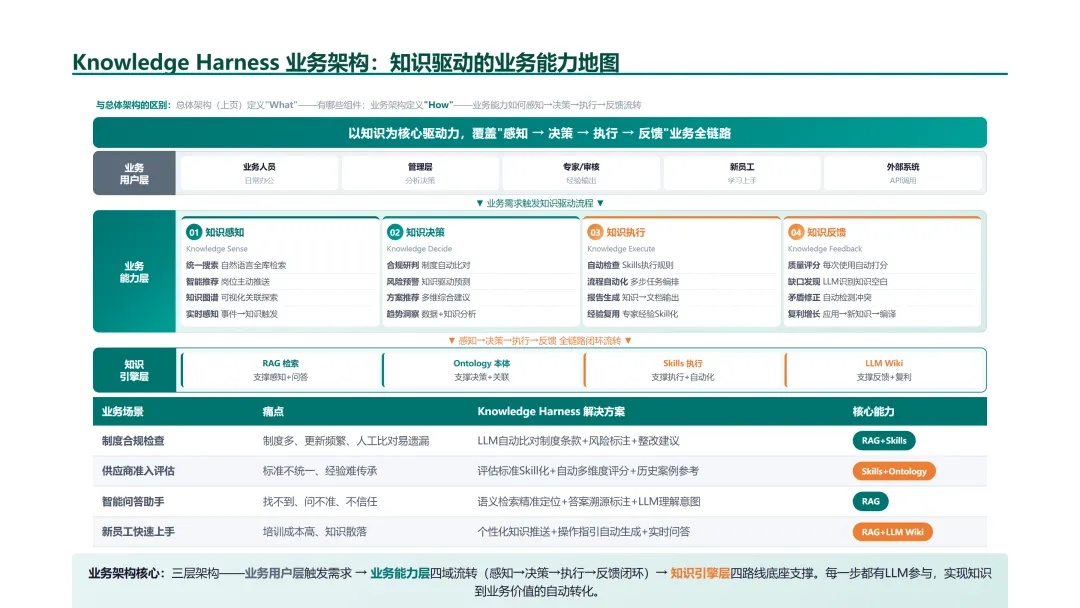Select the Skills 执行 engine card
Screen dimensions: 1080x608
tap(683, 370)
